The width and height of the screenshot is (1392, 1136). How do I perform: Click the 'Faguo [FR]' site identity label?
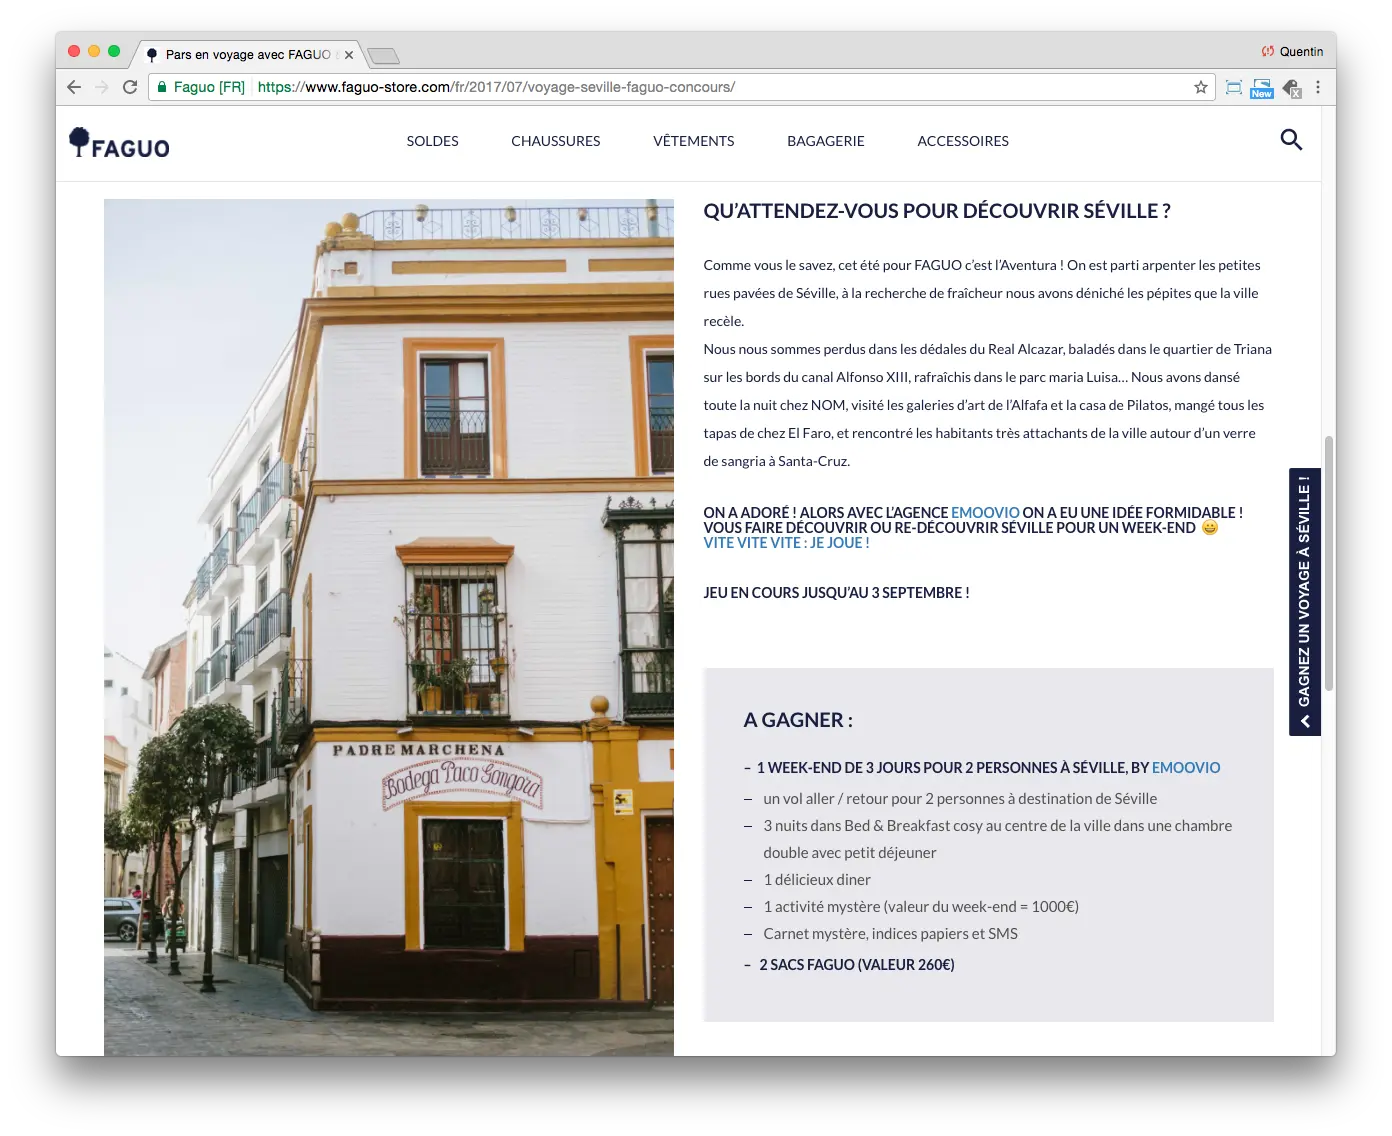(x=209, y=87)
